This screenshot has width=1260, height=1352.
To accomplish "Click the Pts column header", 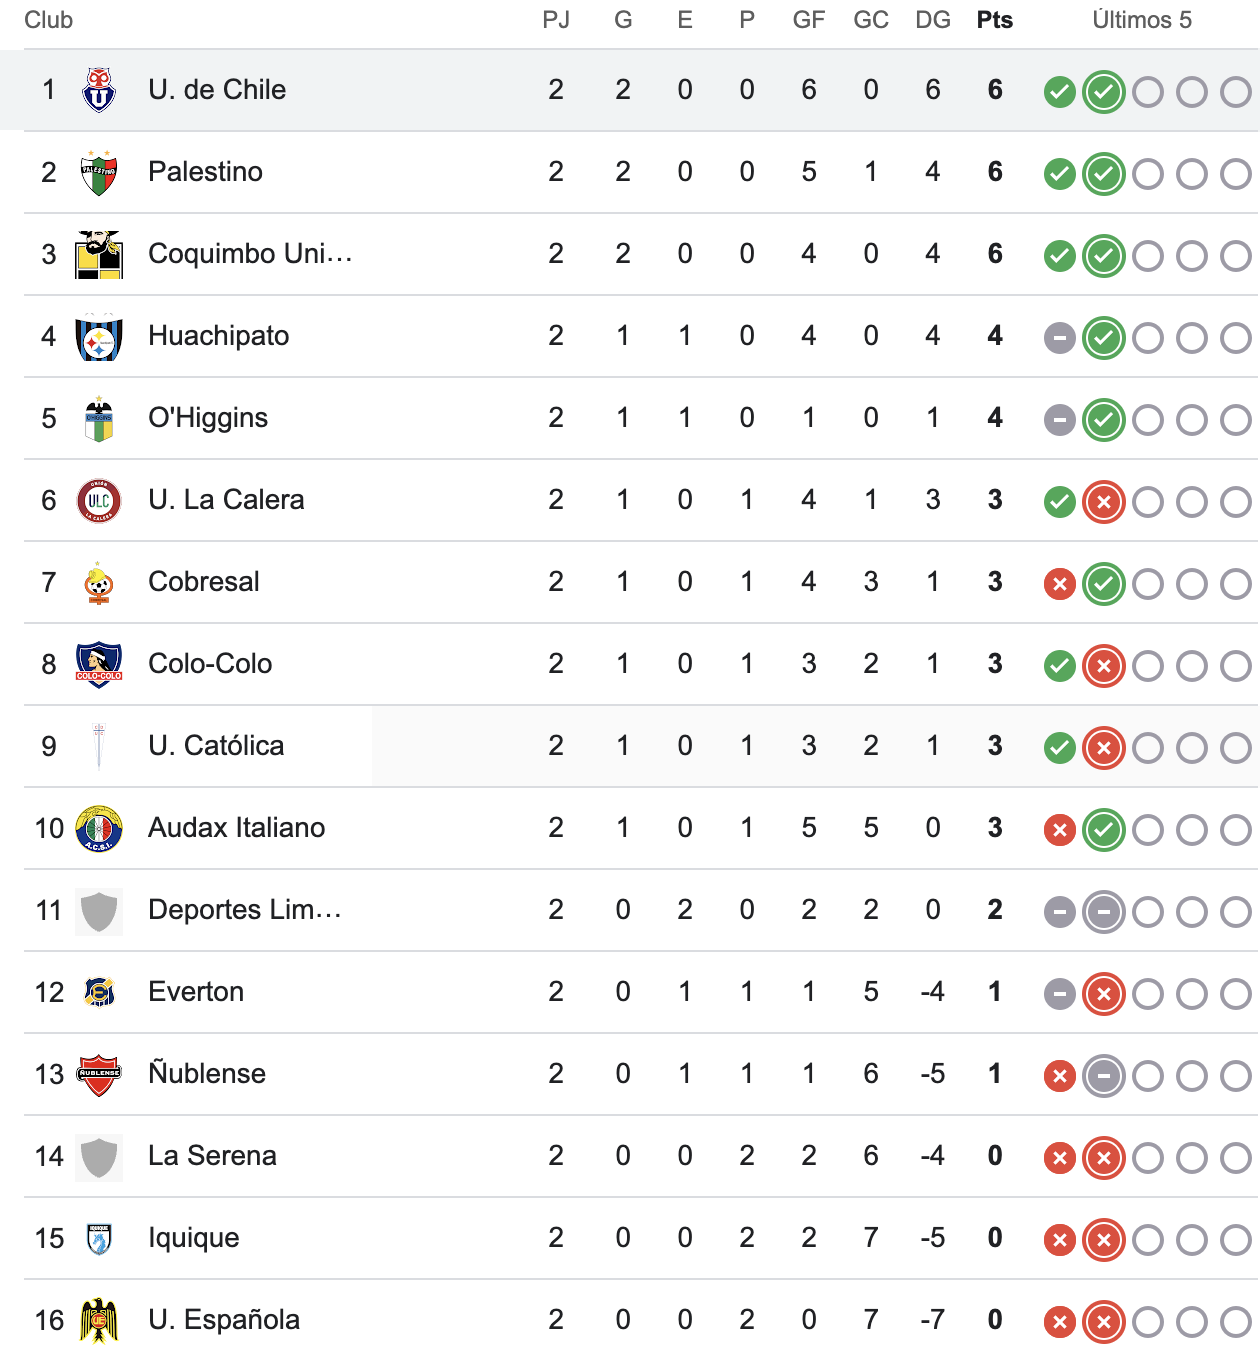I will pos(994,19).
